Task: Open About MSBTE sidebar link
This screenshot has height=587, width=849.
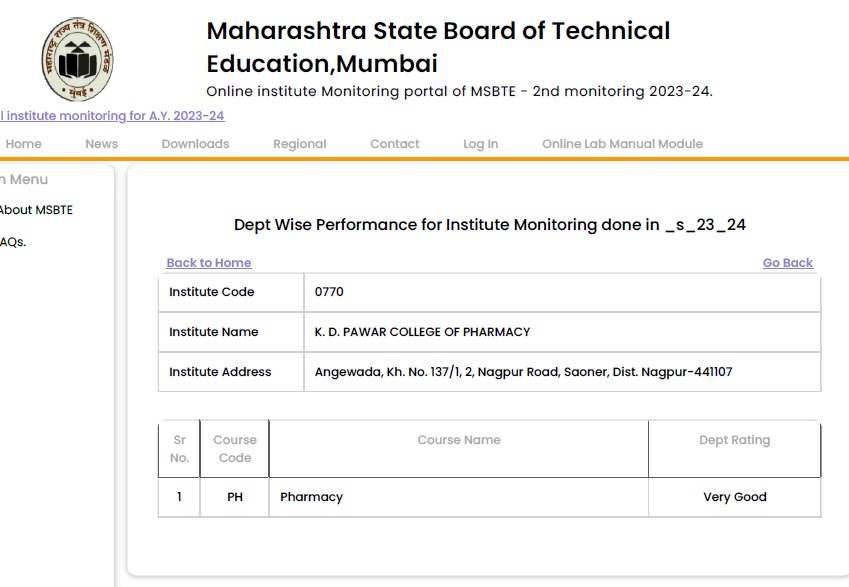Action: [37, 210]
